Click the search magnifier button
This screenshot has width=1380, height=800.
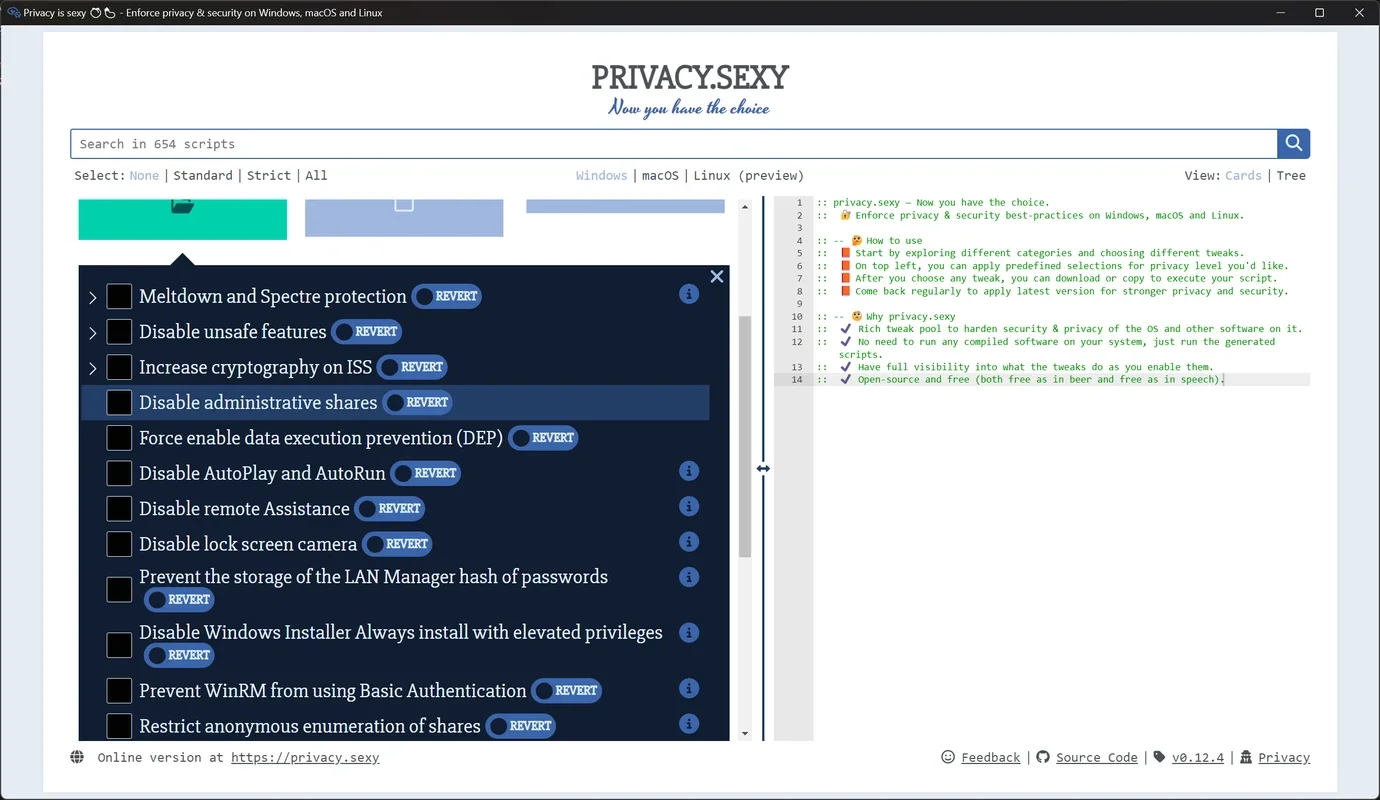click(x=1294, y=144)
